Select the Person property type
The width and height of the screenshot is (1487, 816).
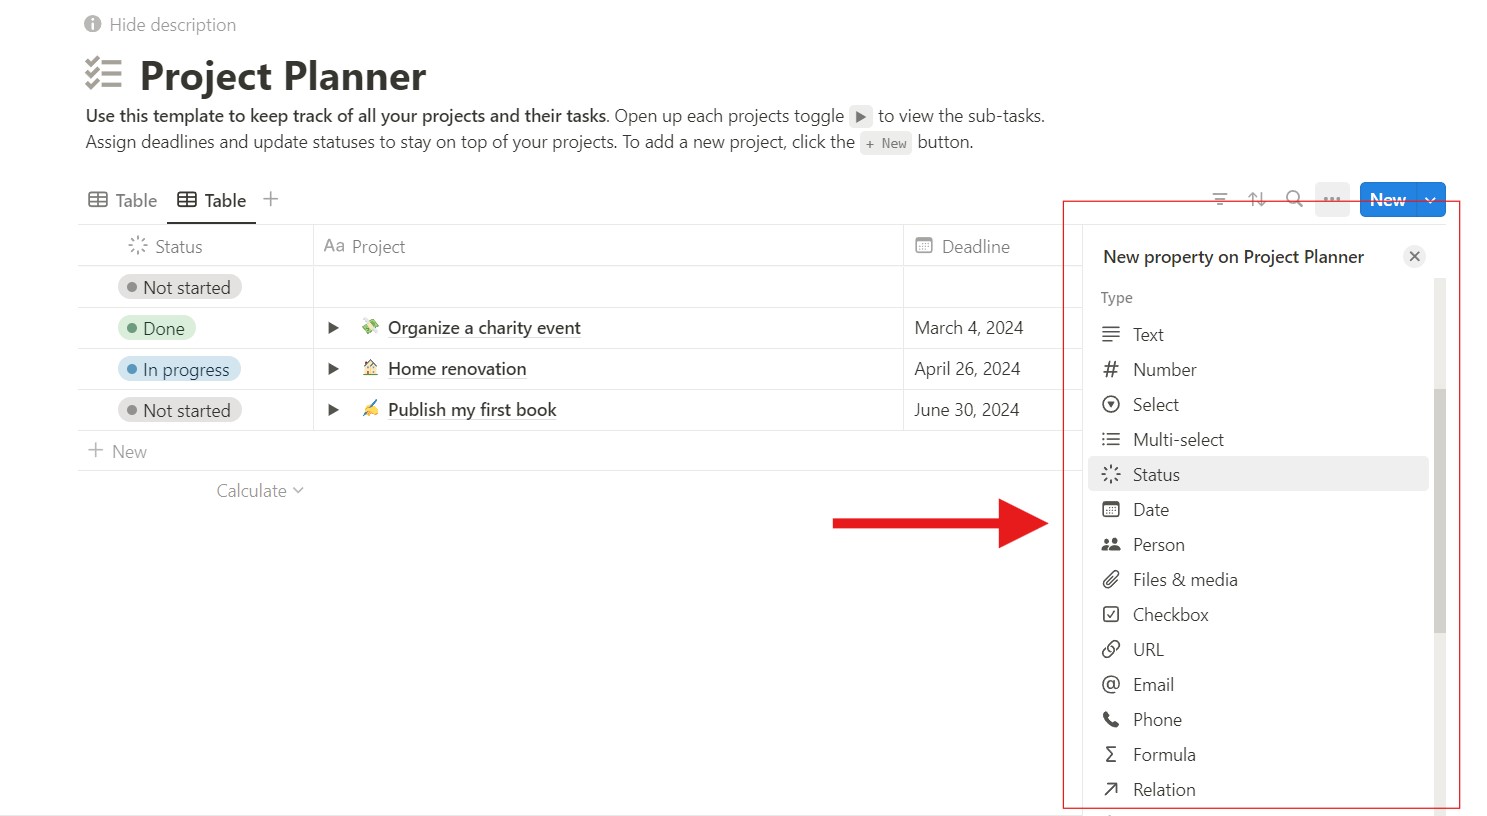(1157, 544)
